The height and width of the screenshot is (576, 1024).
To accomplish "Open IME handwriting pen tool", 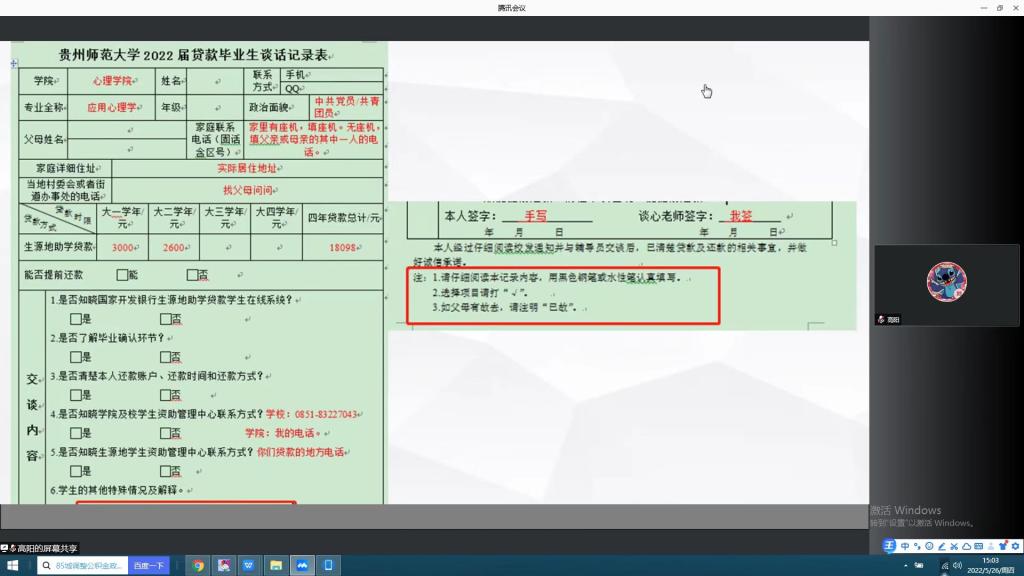I will (x=942, y=546).
